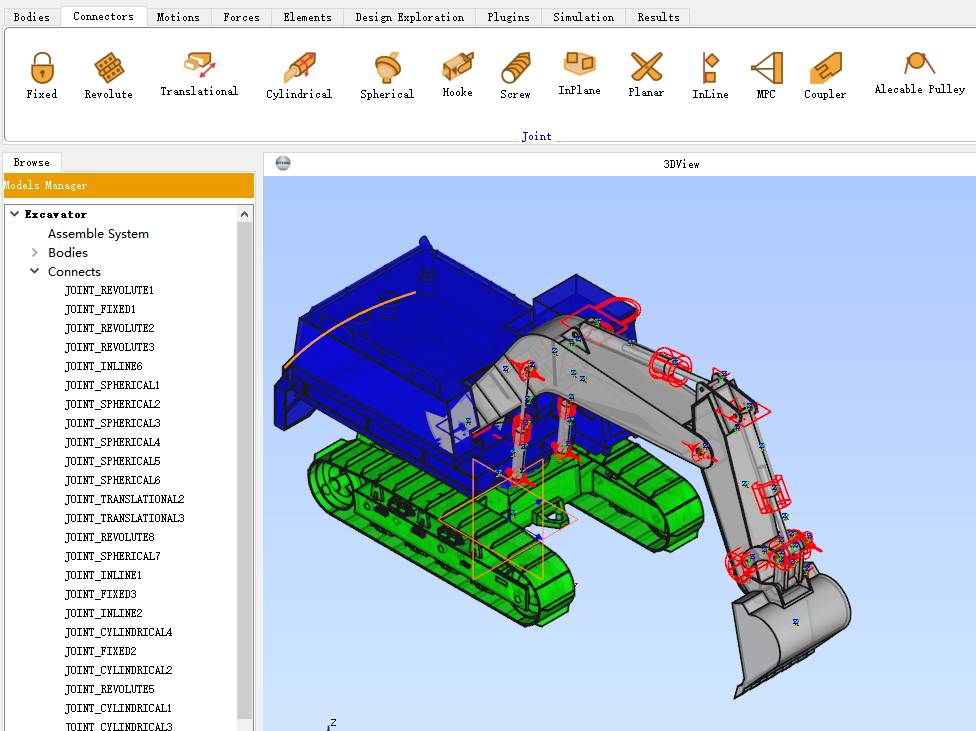Select the Planar joint icon
Screen dimensions: 976x731
click(646, 75)
